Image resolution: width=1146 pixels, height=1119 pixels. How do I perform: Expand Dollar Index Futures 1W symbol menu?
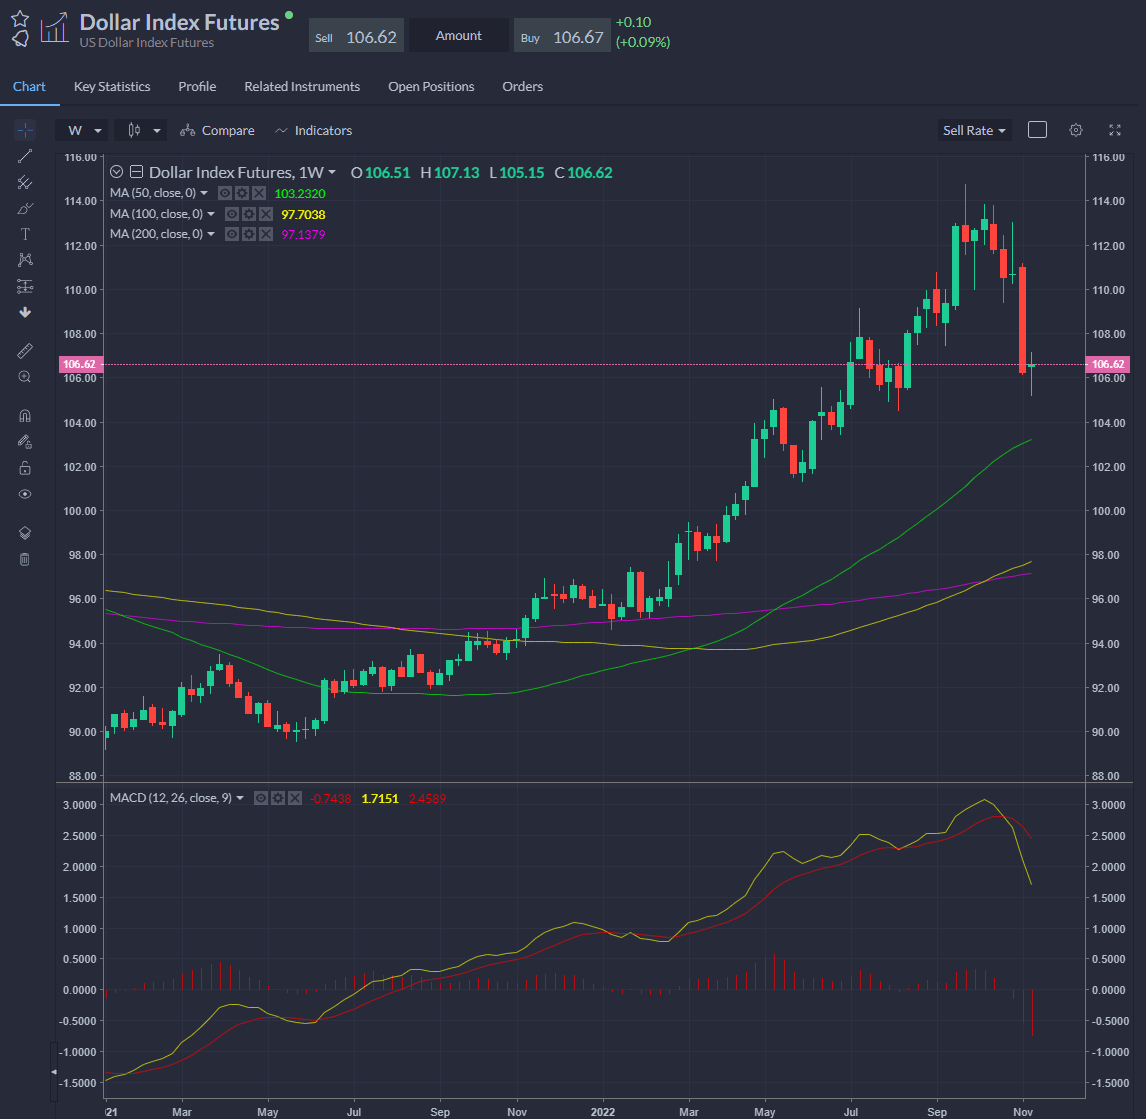click(332, 172)
